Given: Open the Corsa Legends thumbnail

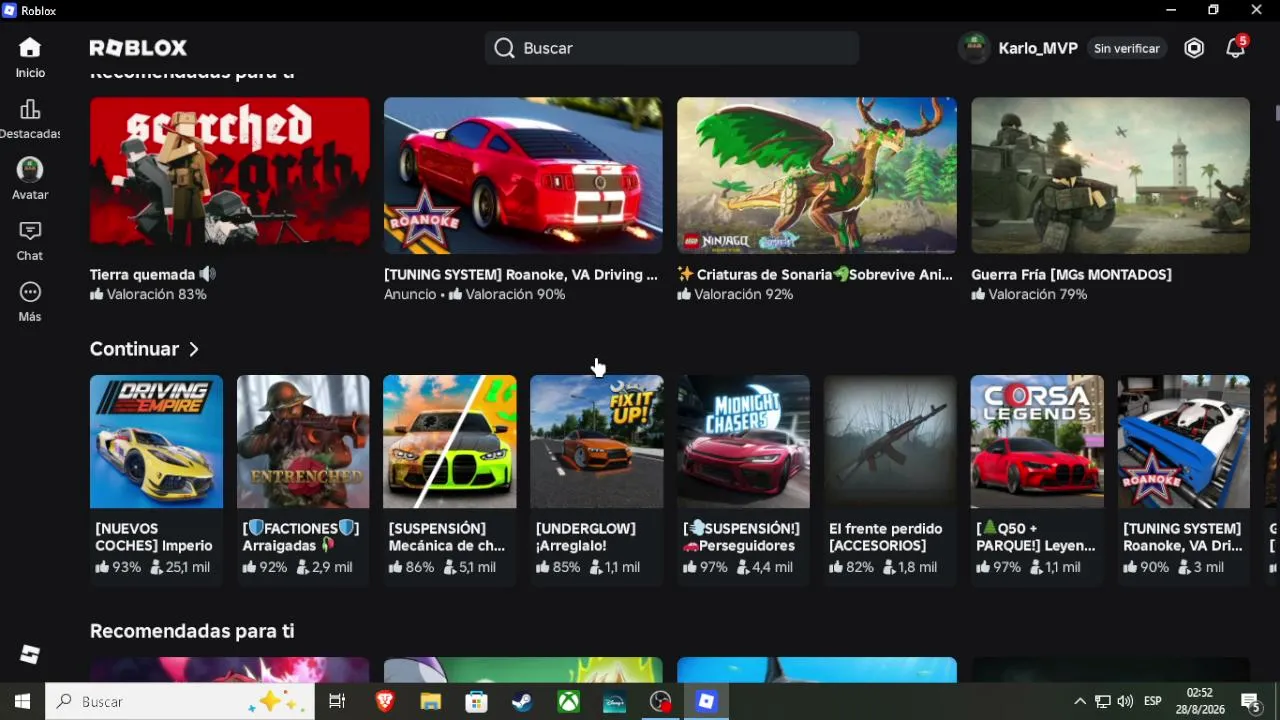Looking at the screenshot, I should 1037,441.
